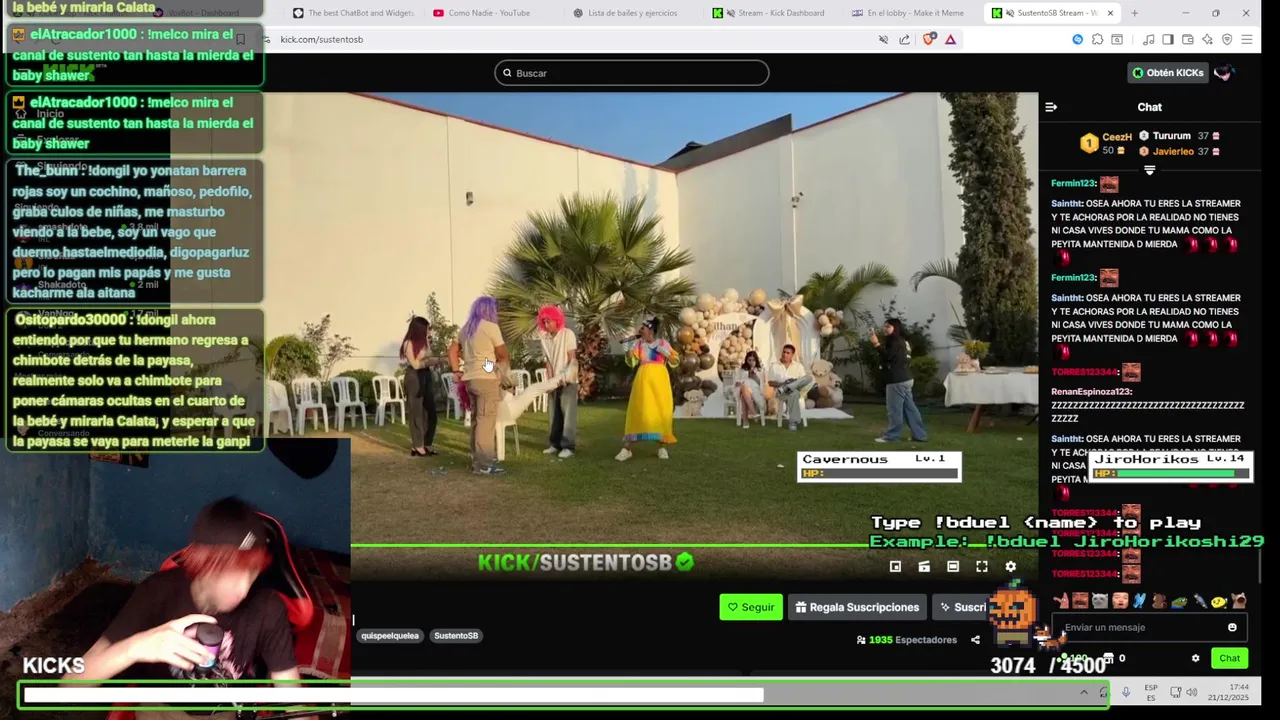Image resolution: width=1280 pixels, height=720 pixels.
Task: Open Brave Rewards triangle icon
Action: [950, 39]
